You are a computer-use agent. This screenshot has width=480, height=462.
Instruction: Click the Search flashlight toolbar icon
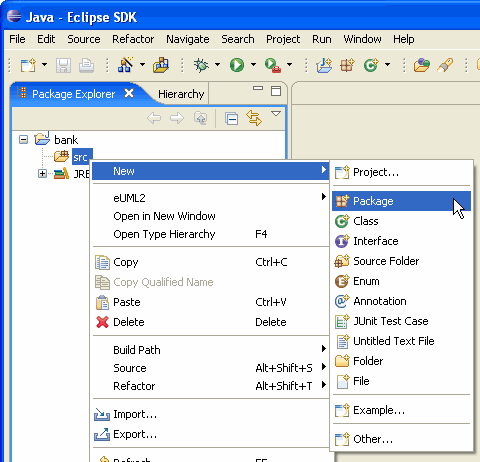pyautogui.click(x=445, y=65)
